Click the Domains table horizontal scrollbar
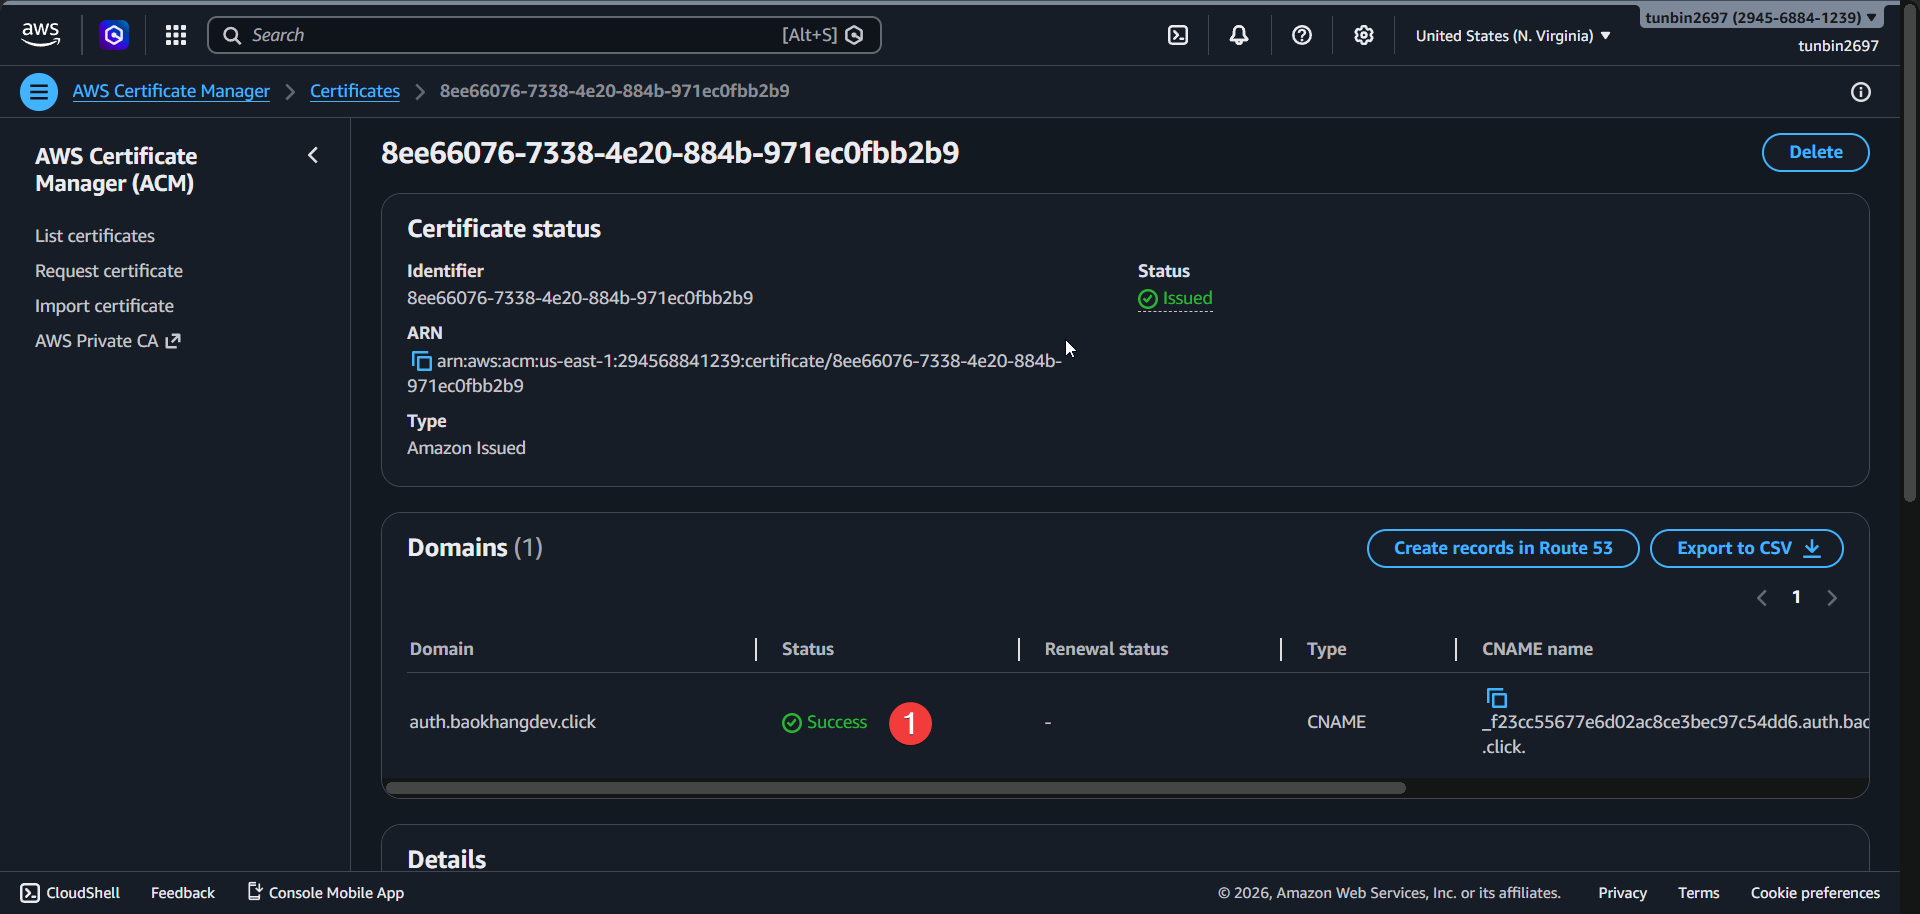This screenshot has width=1920, height=914. pyautogui.click(x=895, y=788)
